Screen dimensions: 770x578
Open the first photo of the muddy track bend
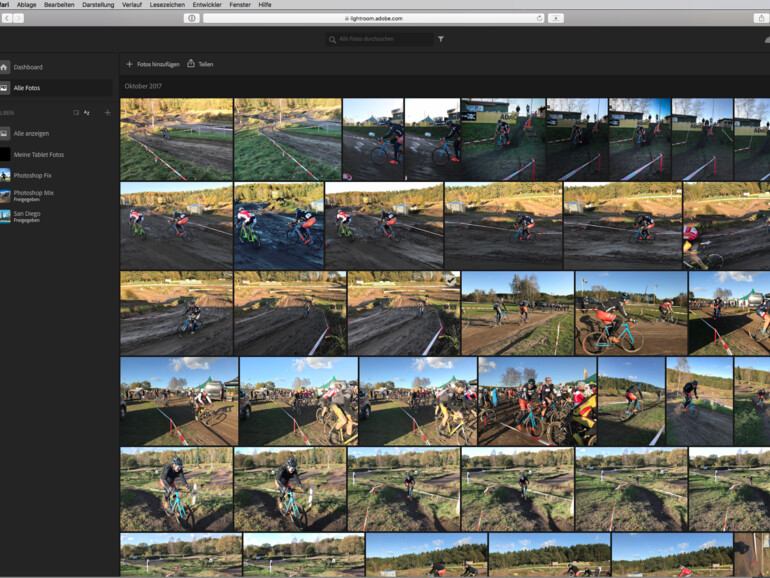(176, 139)
